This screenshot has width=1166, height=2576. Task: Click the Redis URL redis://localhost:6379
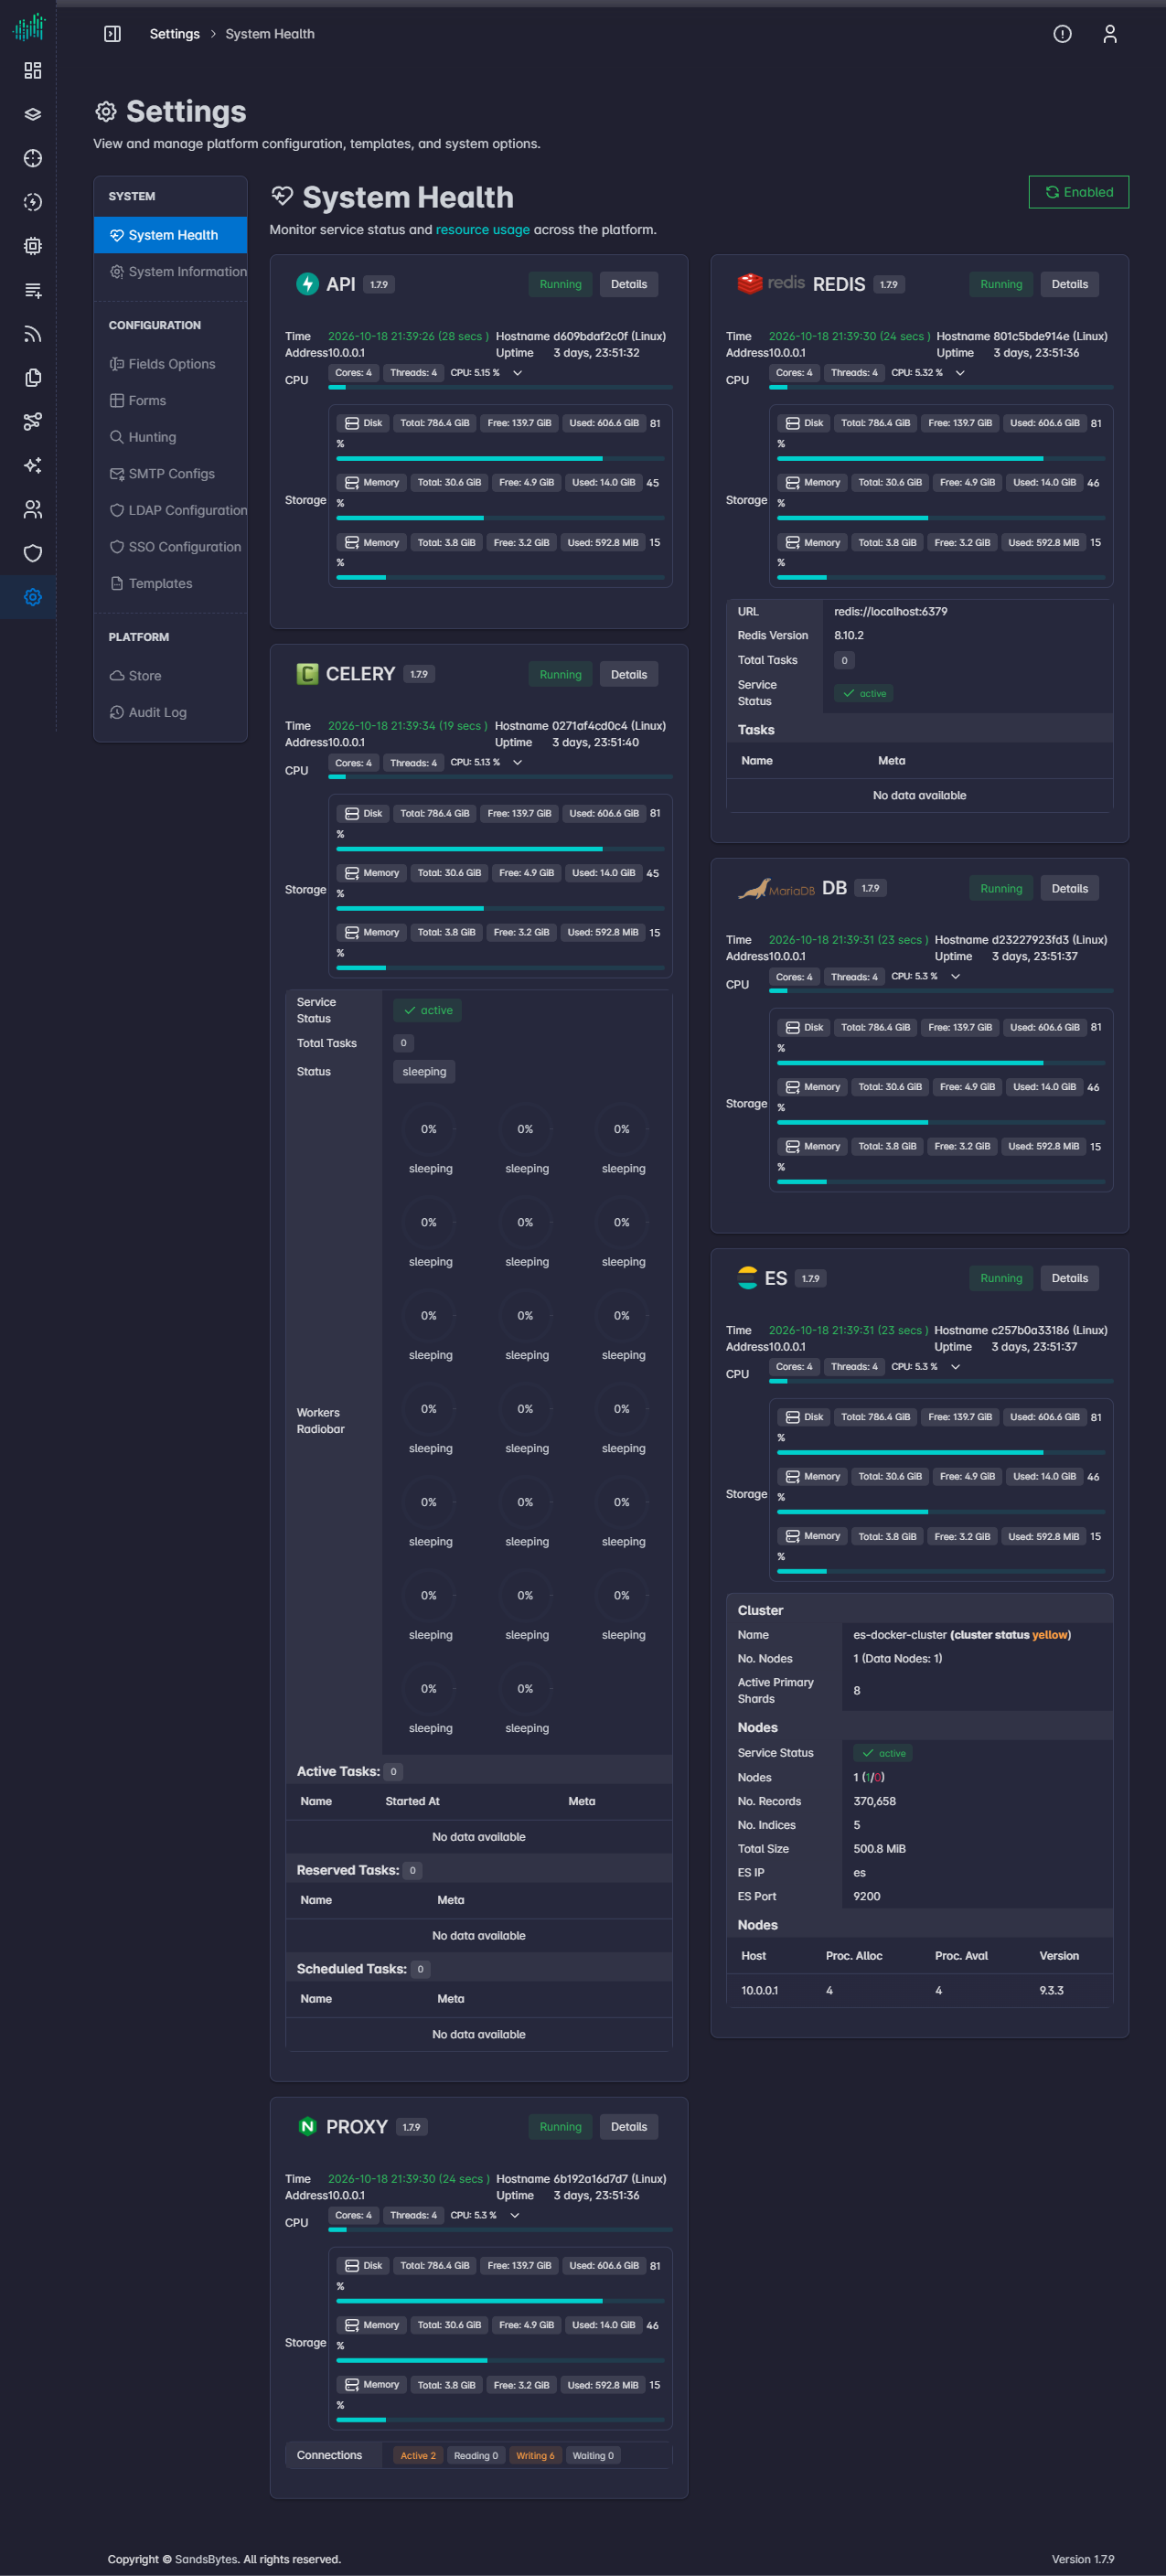tap(890, 612)
